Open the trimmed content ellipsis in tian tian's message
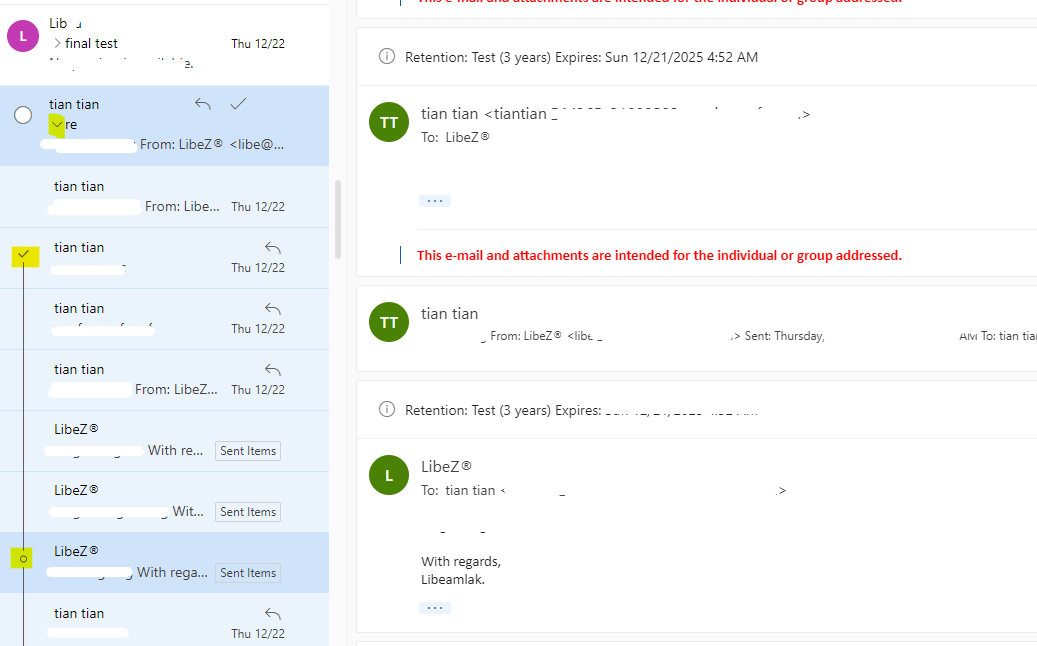Viewport: 1037px width, 646px height. click(x=435, y=200)
